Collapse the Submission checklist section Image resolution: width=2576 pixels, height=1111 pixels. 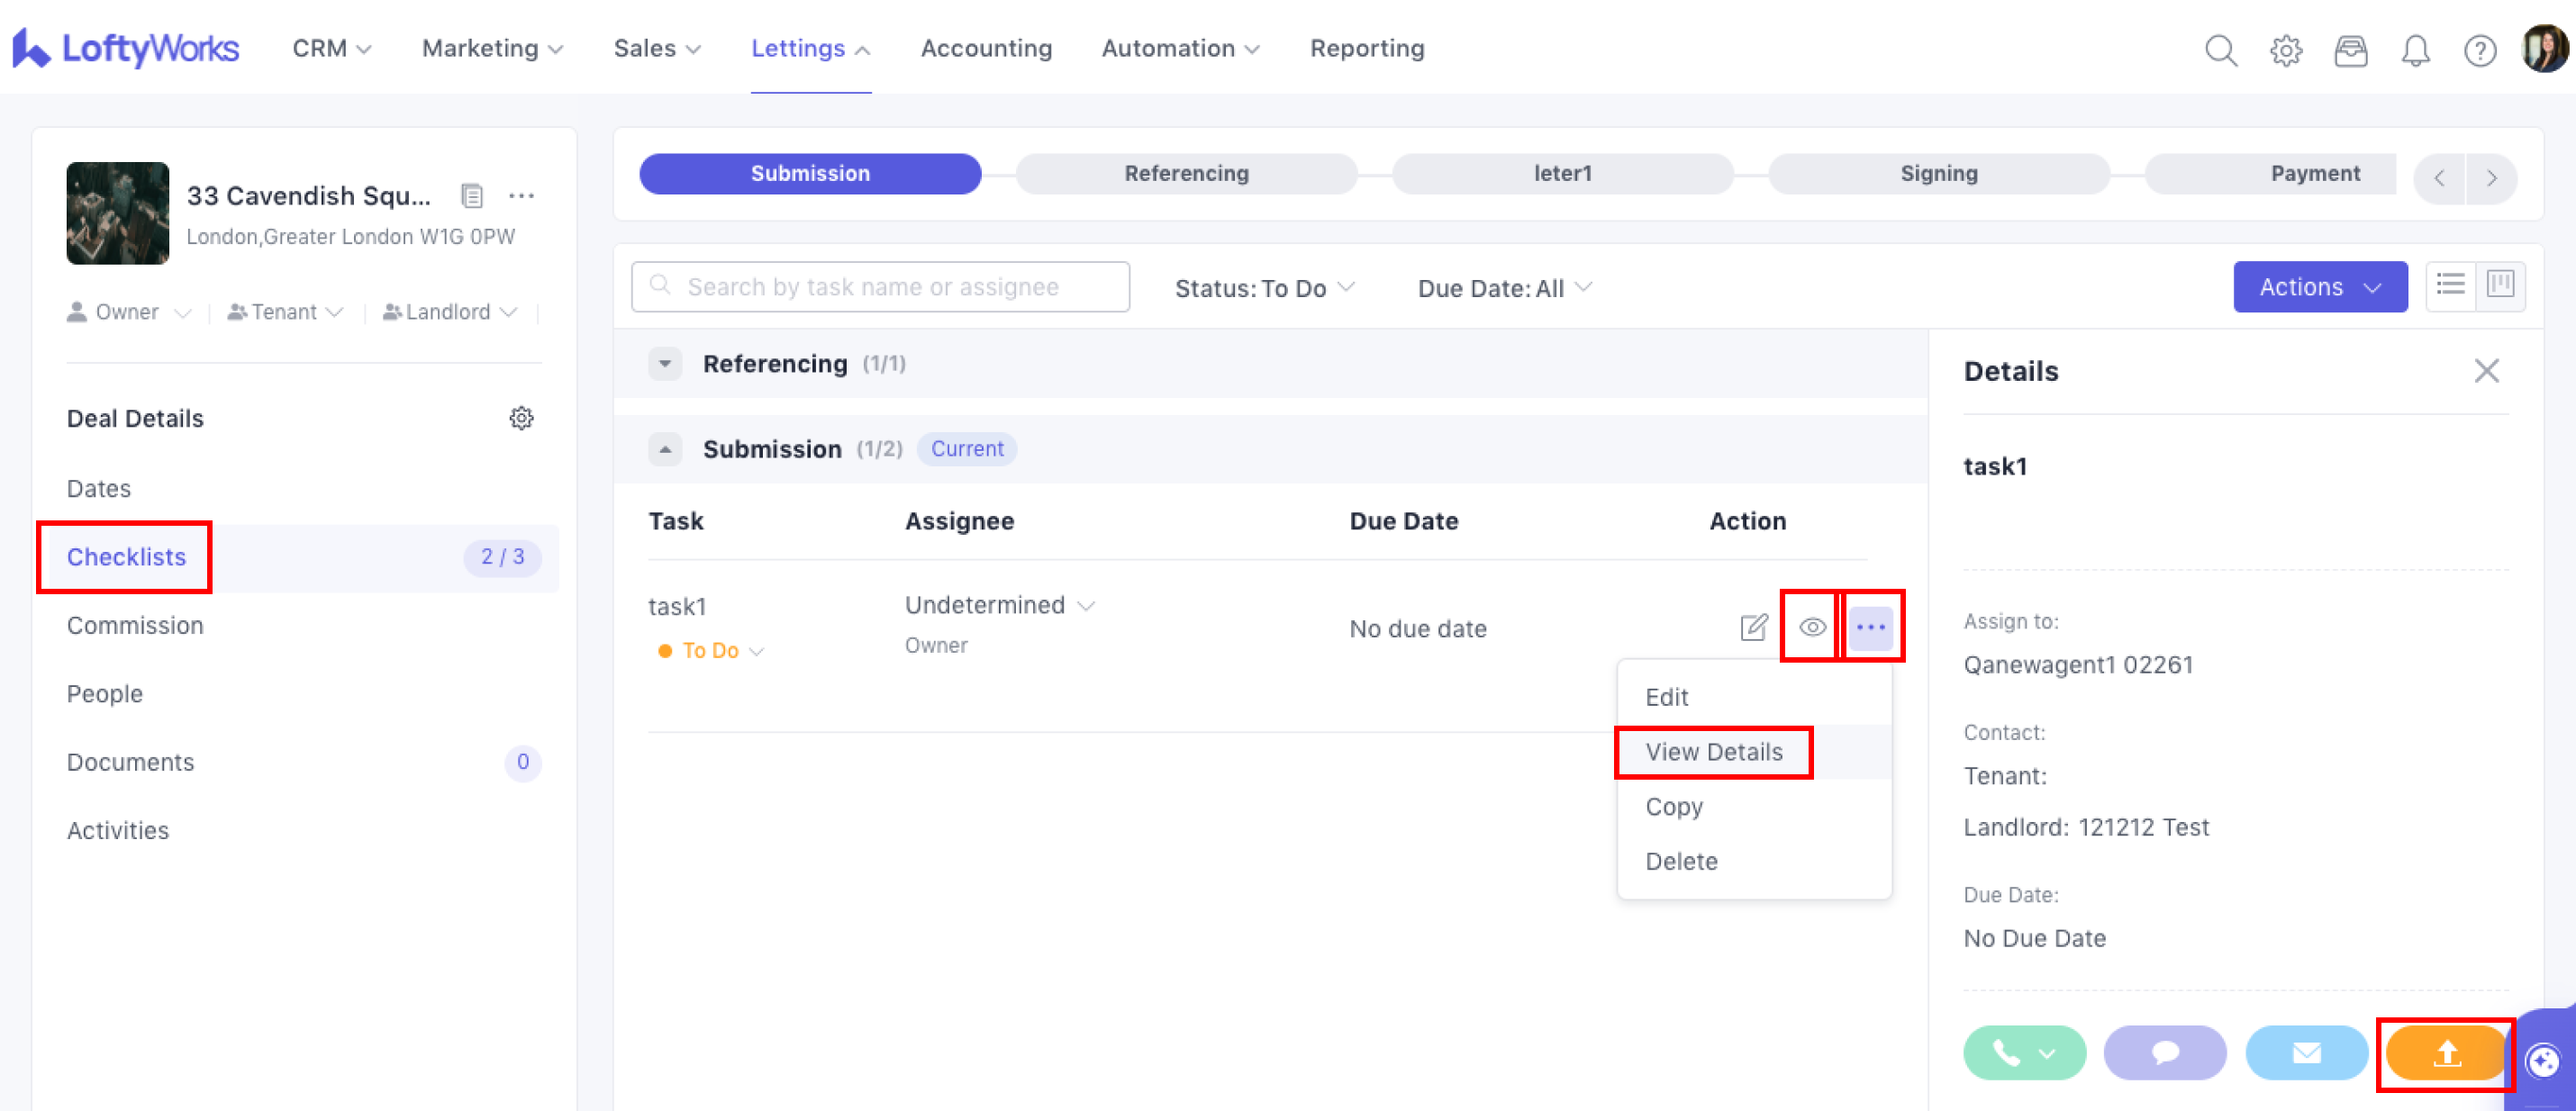[x=665, y=449]
